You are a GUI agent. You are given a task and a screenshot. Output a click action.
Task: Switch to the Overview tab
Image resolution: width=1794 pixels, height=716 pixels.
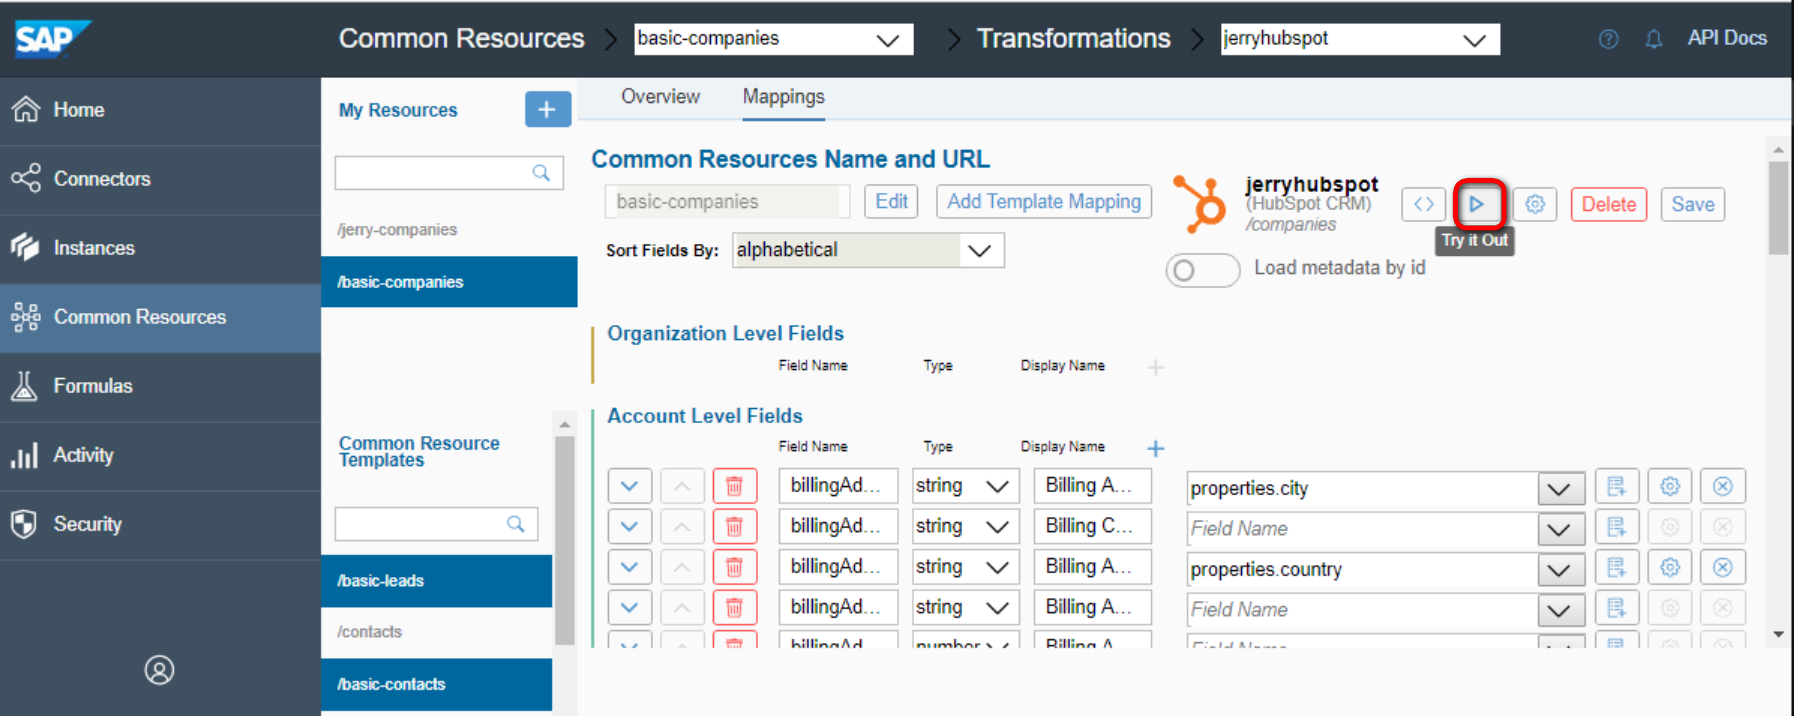(x=660, y=97)
